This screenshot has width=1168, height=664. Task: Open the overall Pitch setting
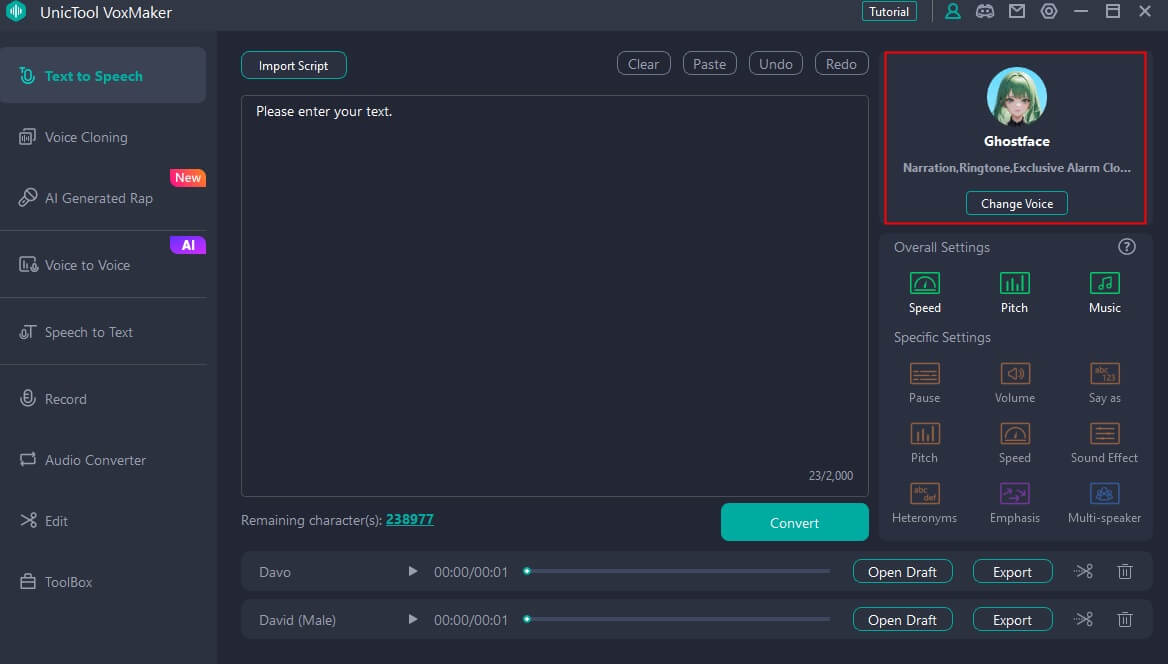[1014, 292]
